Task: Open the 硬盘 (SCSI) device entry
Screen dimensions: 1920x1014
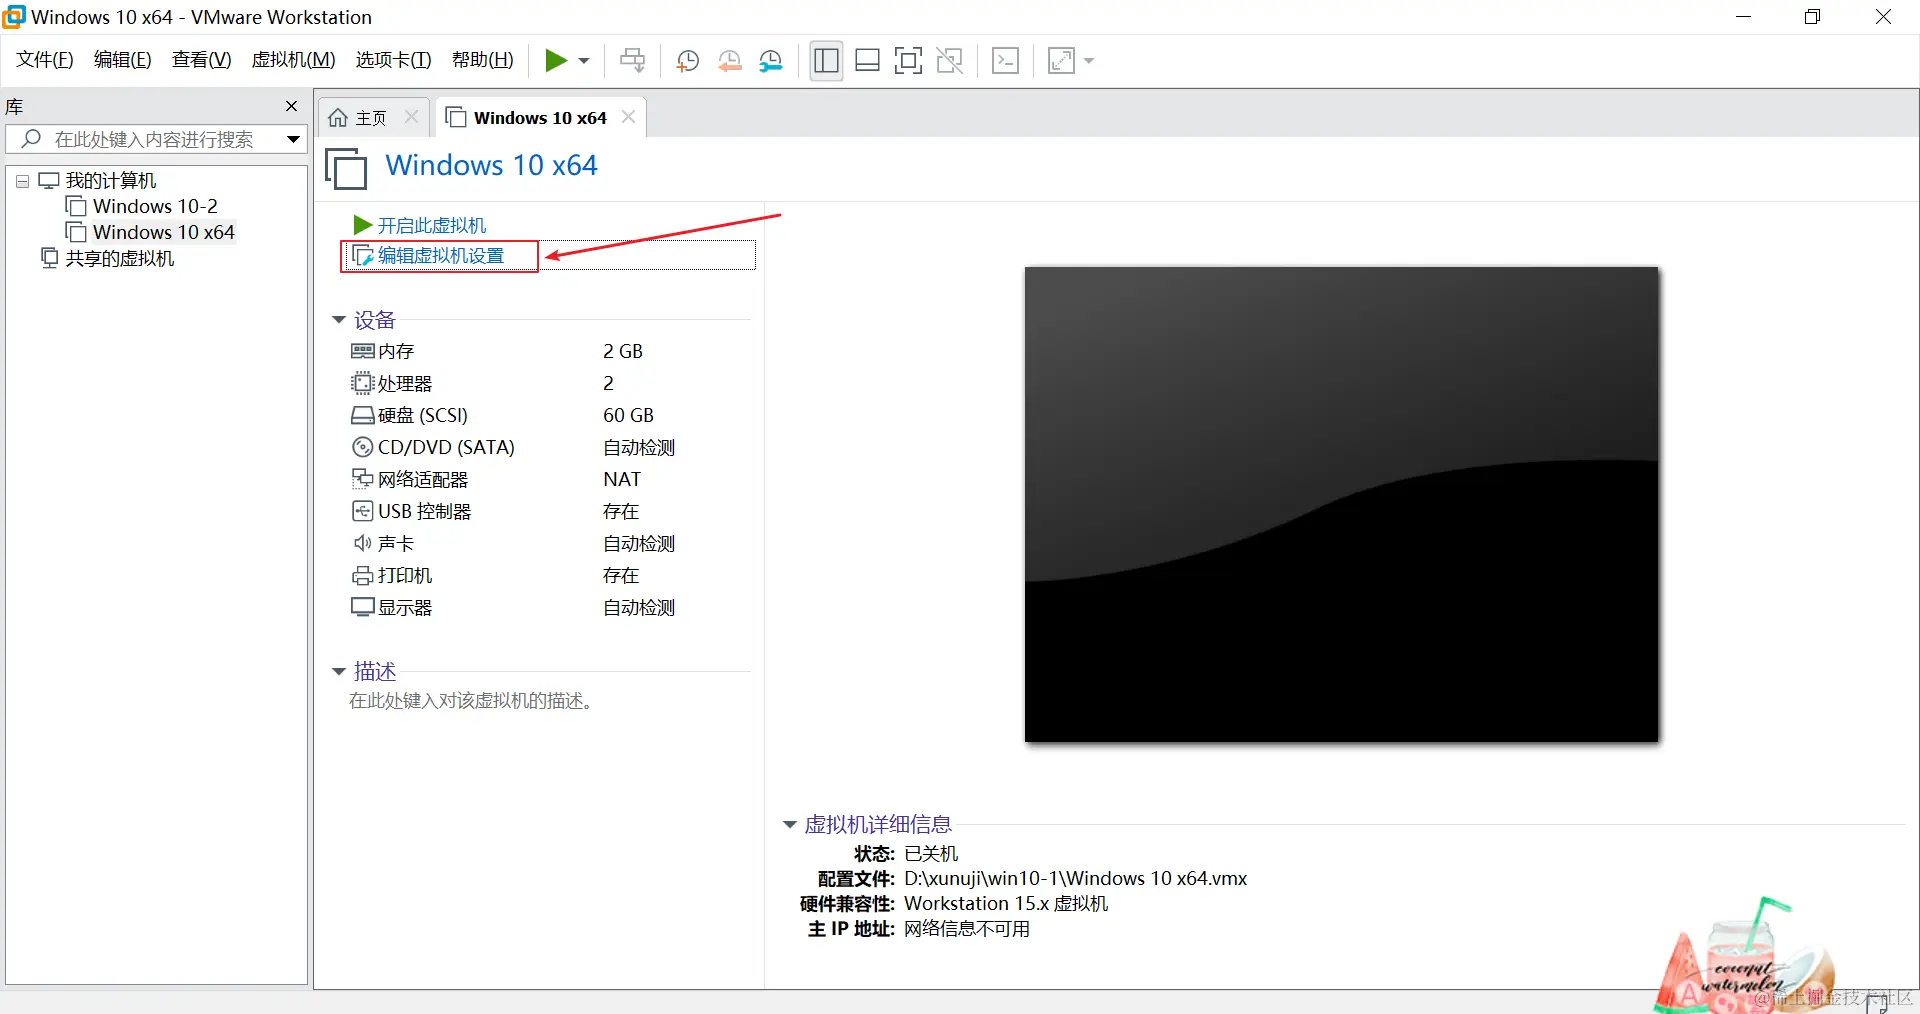Action: [x=423, y=415]
